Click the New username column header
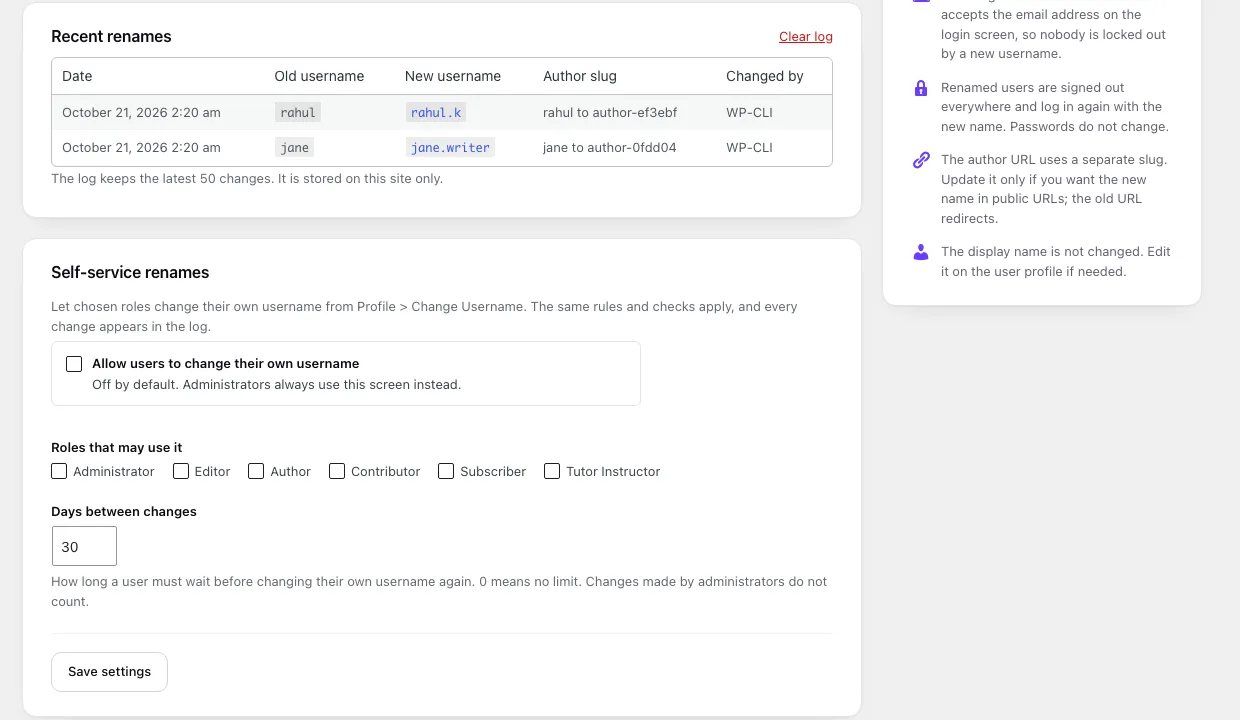The width and height of the screenshot is (1240, 720). click(x=453, y=76)
